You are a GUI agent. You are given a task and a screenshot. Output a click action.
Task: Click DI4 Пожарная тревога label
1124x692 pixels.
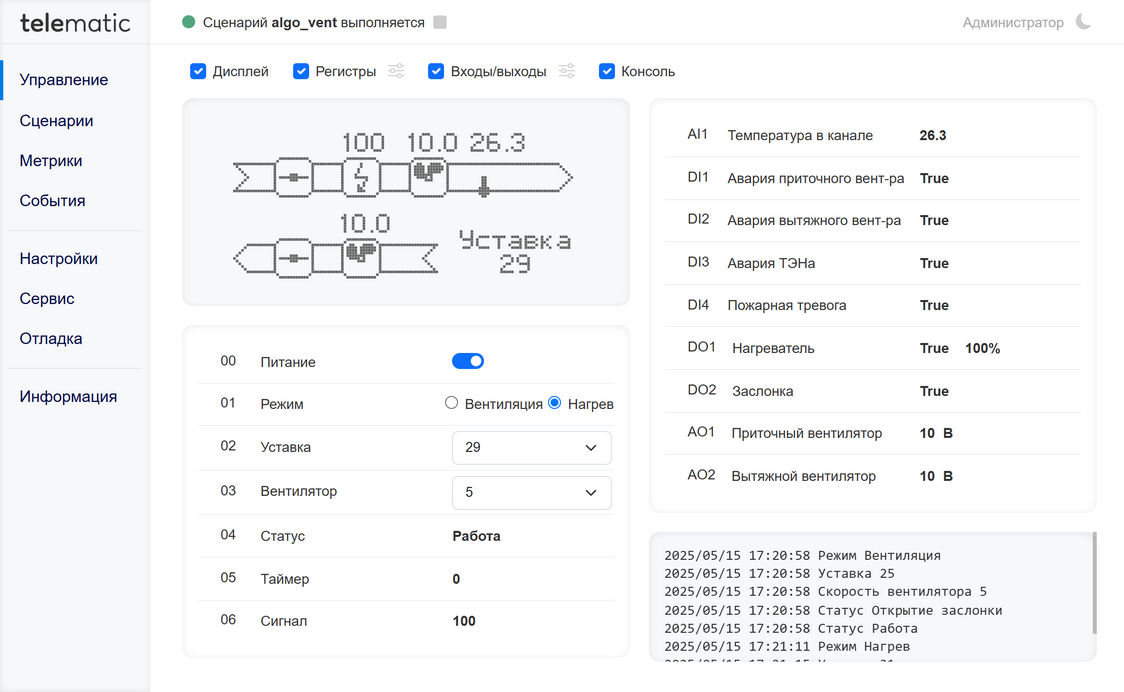click(x=787, y=305)
